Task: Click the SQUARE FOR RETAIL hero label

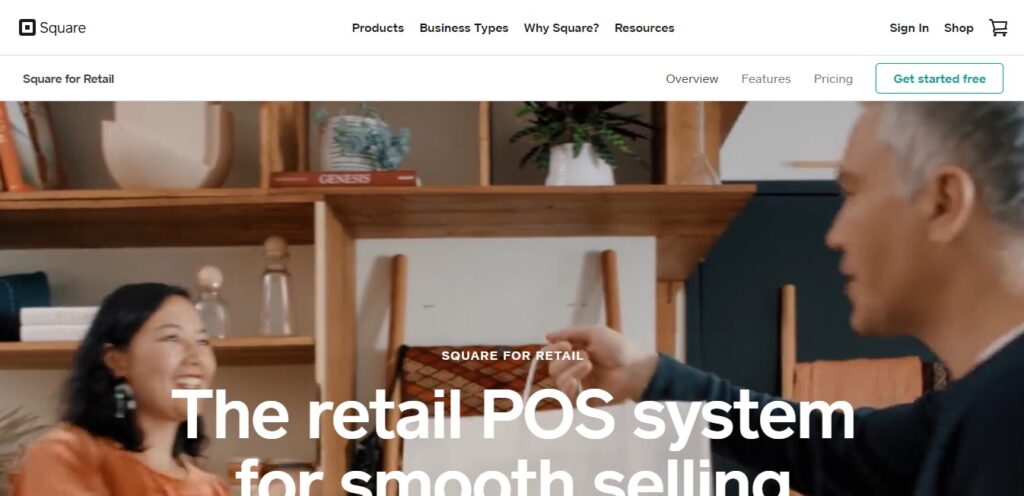Action: click(513, 356)
